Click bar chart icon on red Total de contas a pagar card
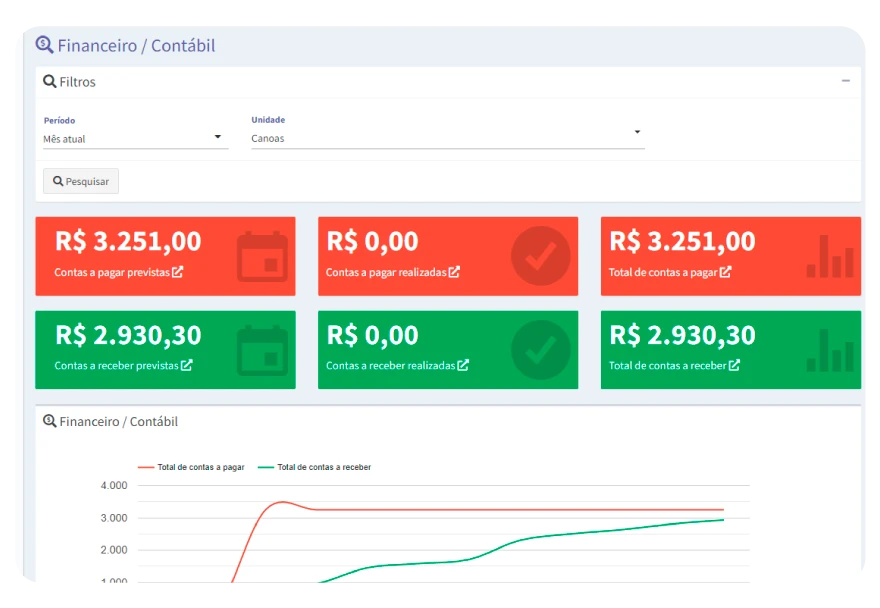This screenshot has height=608, width=880. pyautogui.click(x=830, y=257)
